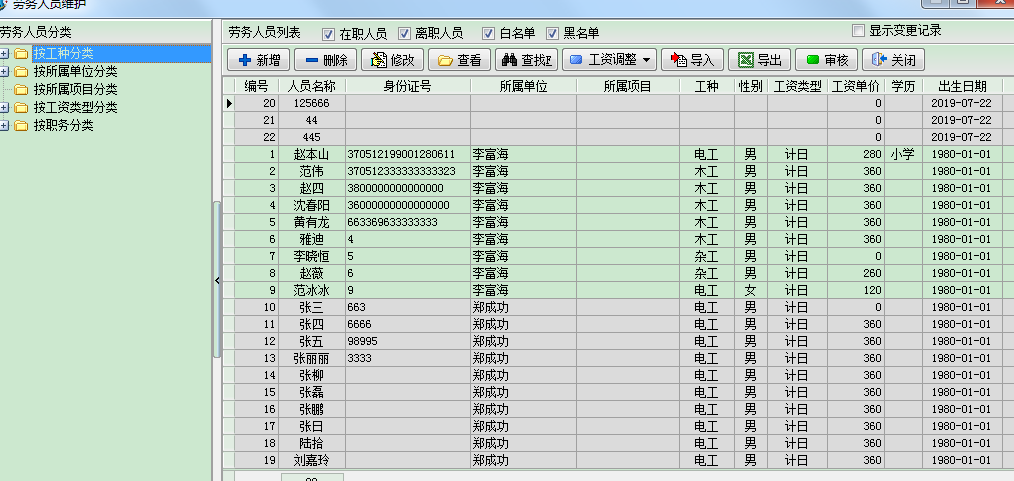Click the 新增 add button
Viewport: 1014px width, 481px height.
click(259, 60)
